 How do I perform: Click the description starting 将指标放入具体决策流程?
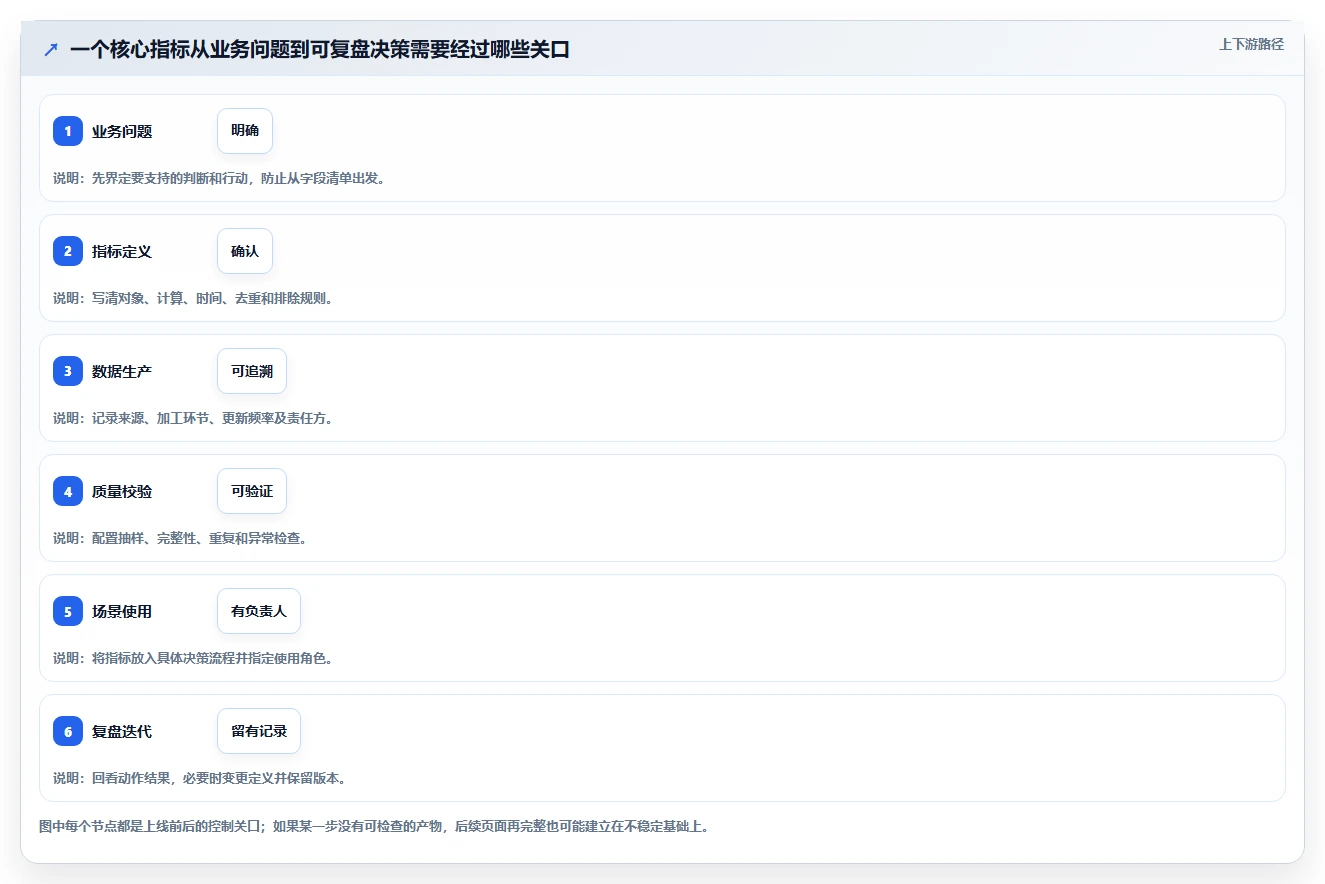point(193,658)
